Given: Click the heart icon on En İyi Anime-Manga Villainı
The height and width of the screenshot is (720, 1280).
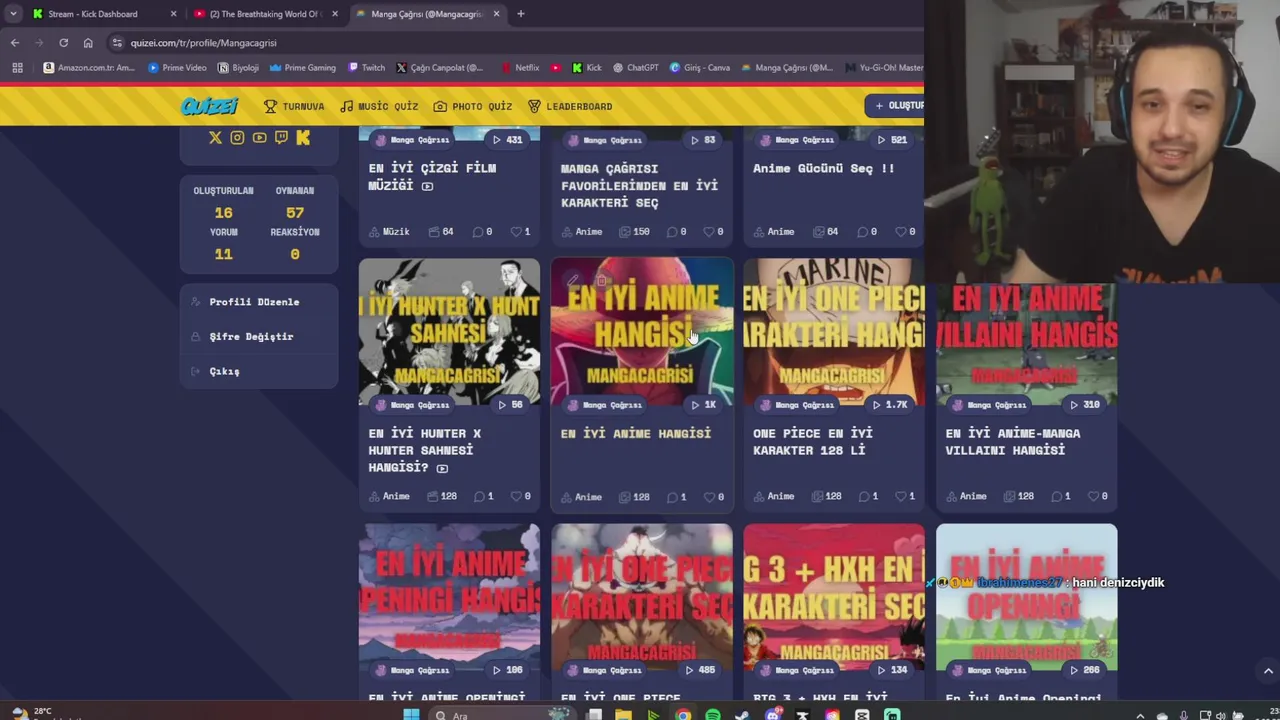Looking at the screenshot, I should coord(1092,496).
